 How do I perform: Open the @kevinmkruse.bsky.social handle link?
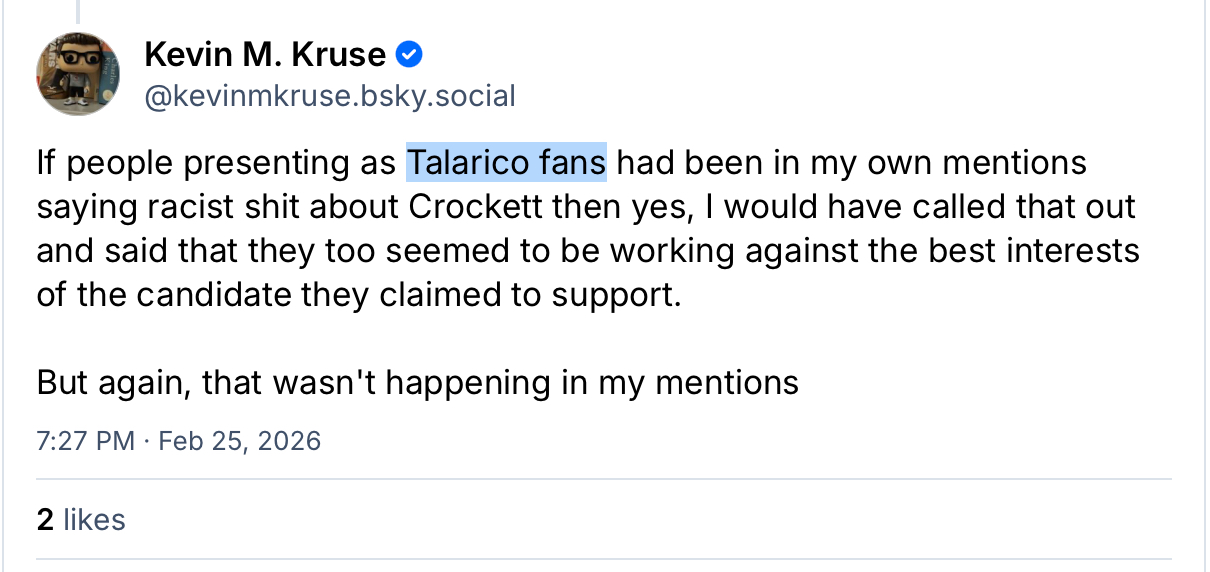(330, 96)
